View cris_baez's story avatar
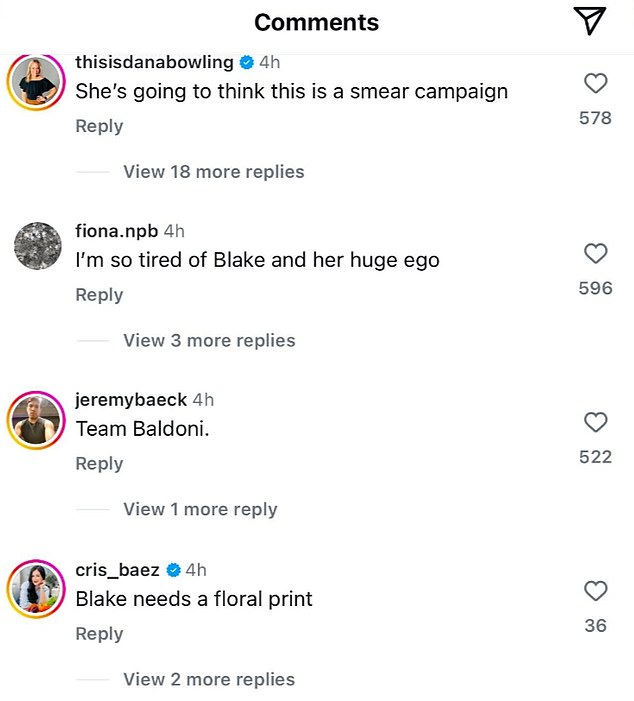 pyautogui.click(x=36, y=589)
